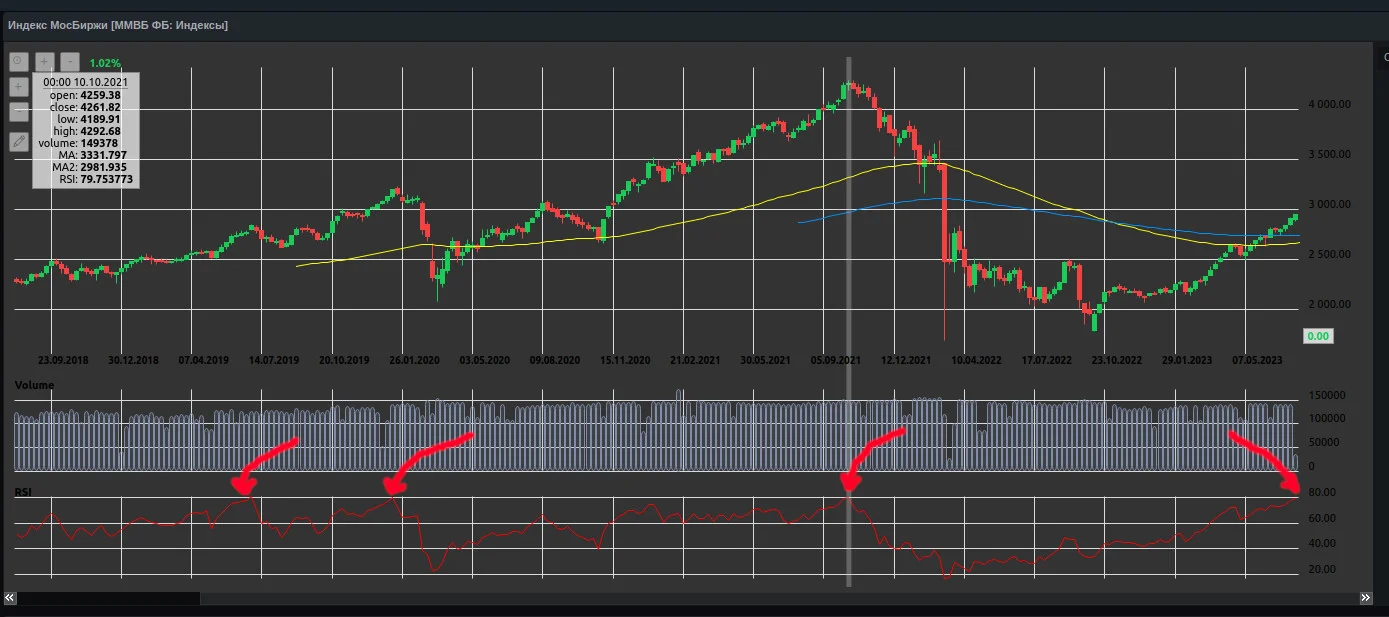Click the plus button right of the circle icon

(45, 62)
